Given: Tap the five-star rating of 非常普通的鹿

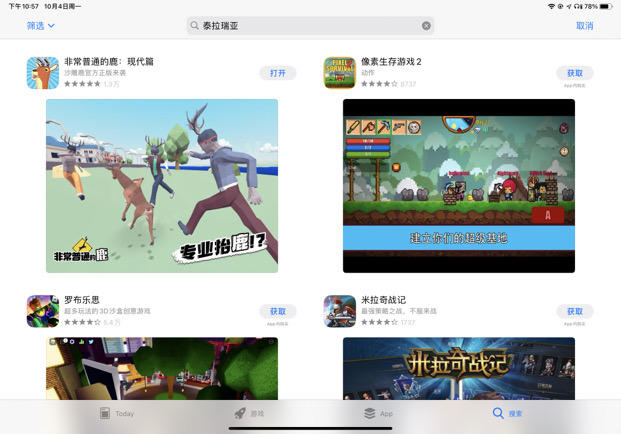Looking at the screenshot, I should coord(82,84).
